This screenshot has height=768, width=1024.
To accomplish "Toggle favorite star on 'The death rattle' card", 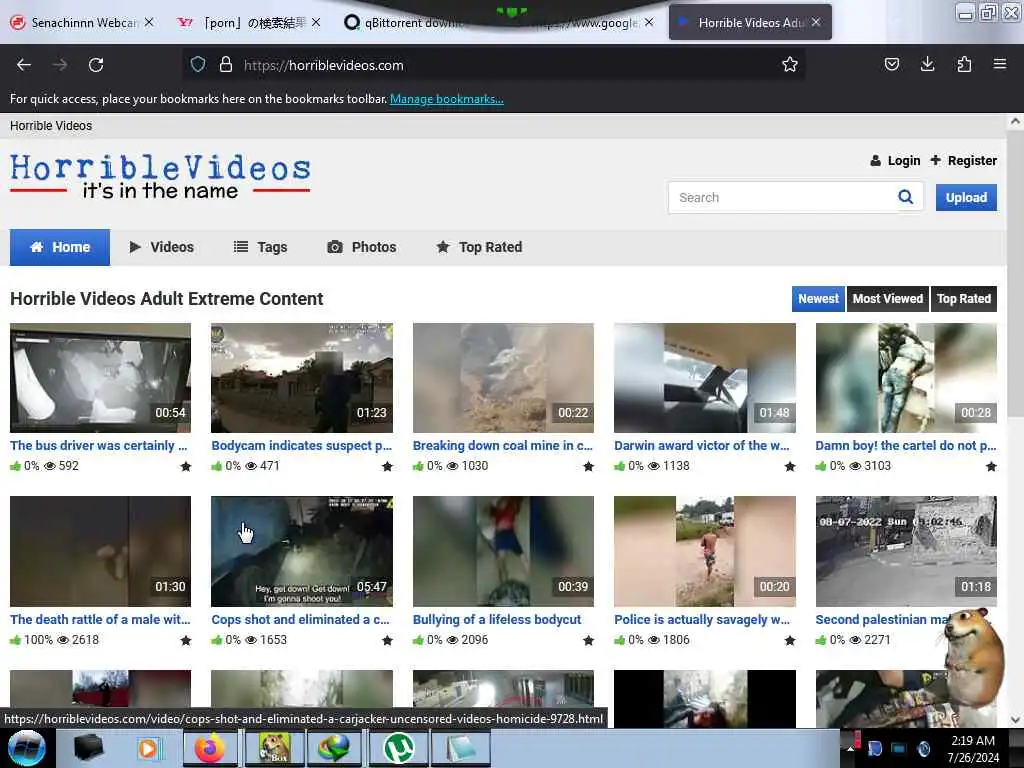I will point(185,640).
